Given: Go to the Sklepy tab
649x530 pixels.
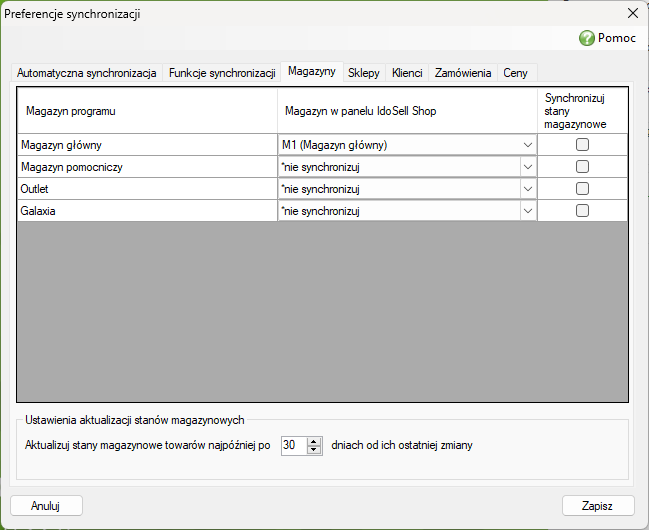Looking at the screenshot, I should (x=364, y=73).
